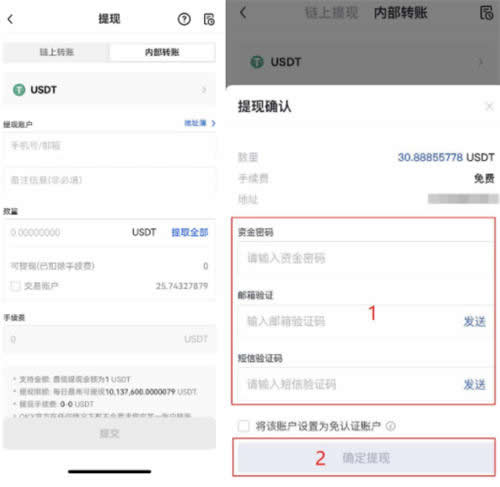500x487 pixels.
Task: Close the 提现确认 dialog with X
Action: point(489,107)
